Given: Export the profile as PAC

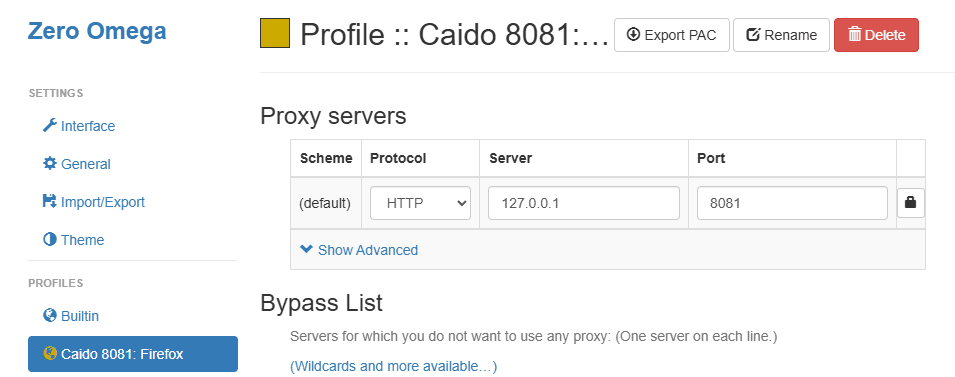Looking at the screenshot, I should 672,35.
